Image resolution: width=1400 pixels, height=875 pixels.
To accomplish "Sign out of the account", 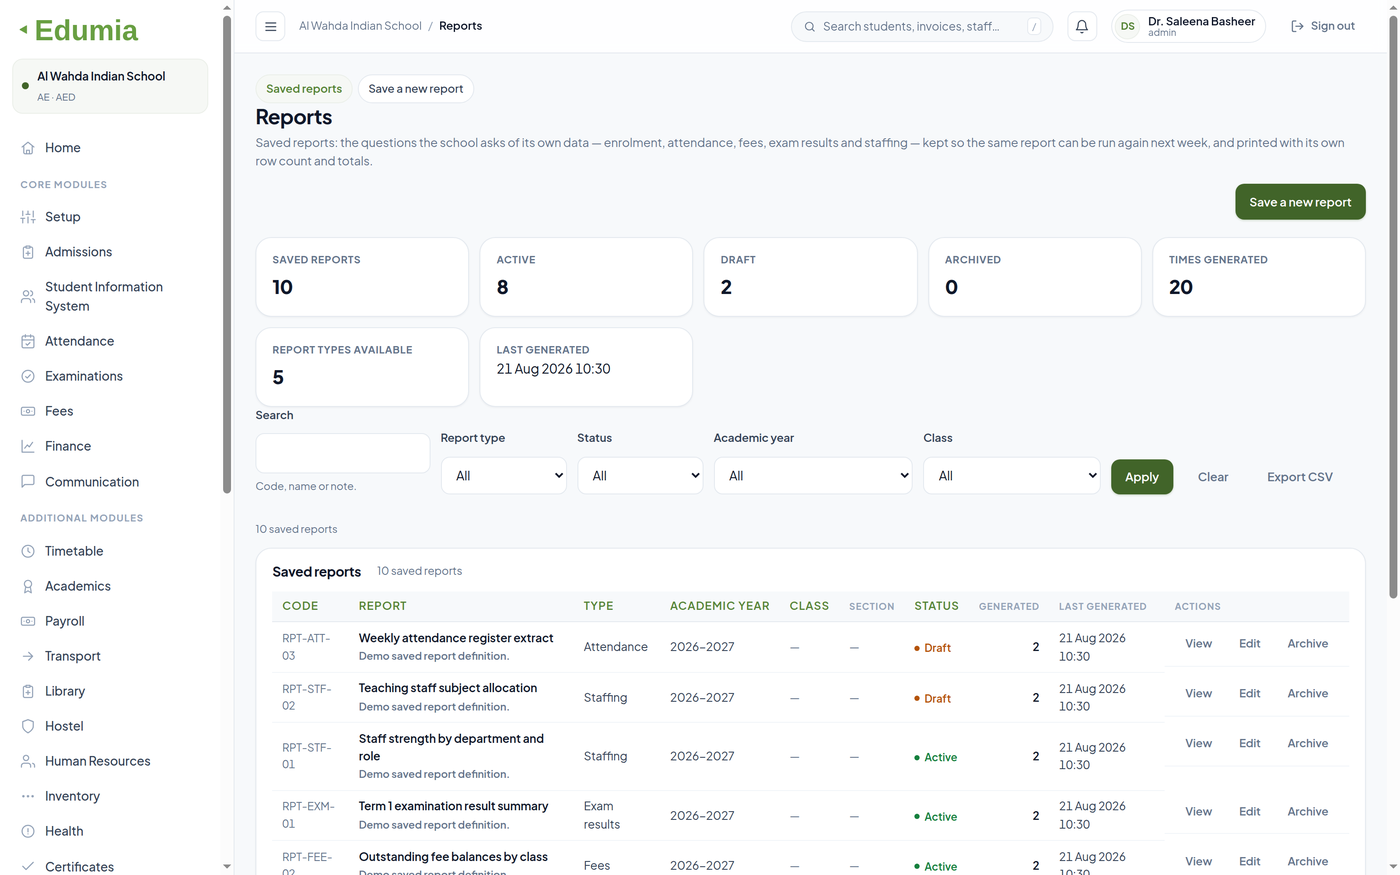I will tap(1323, 26).
